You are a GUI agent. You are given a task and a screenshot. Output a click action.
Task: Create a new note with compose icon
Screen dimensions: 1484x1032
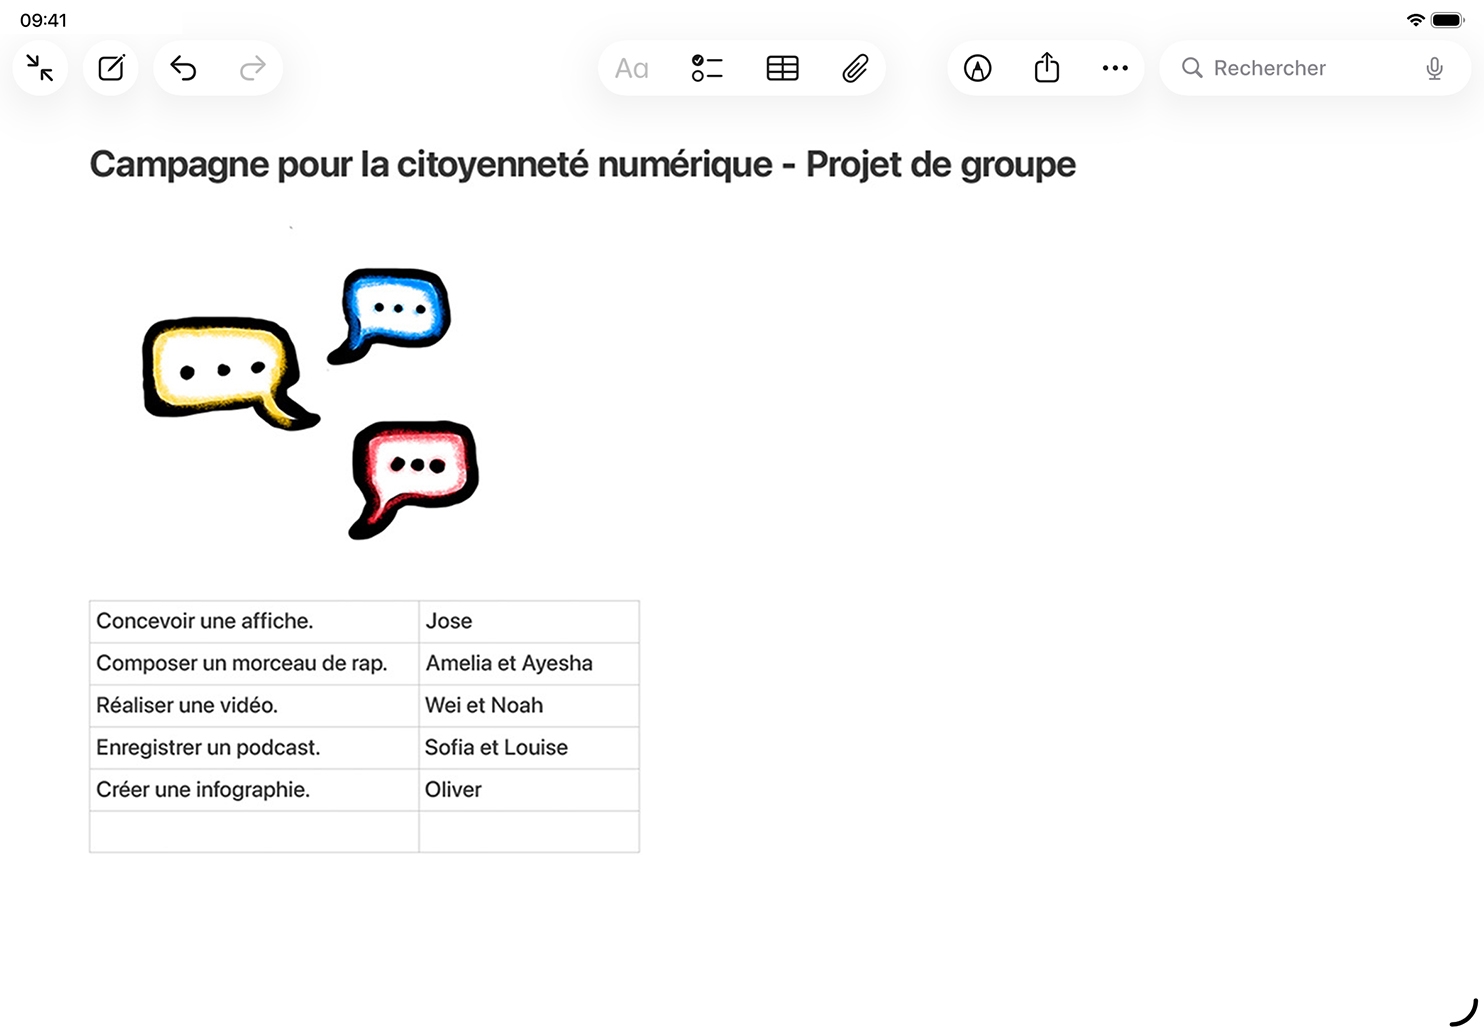(x=111, y=68)
